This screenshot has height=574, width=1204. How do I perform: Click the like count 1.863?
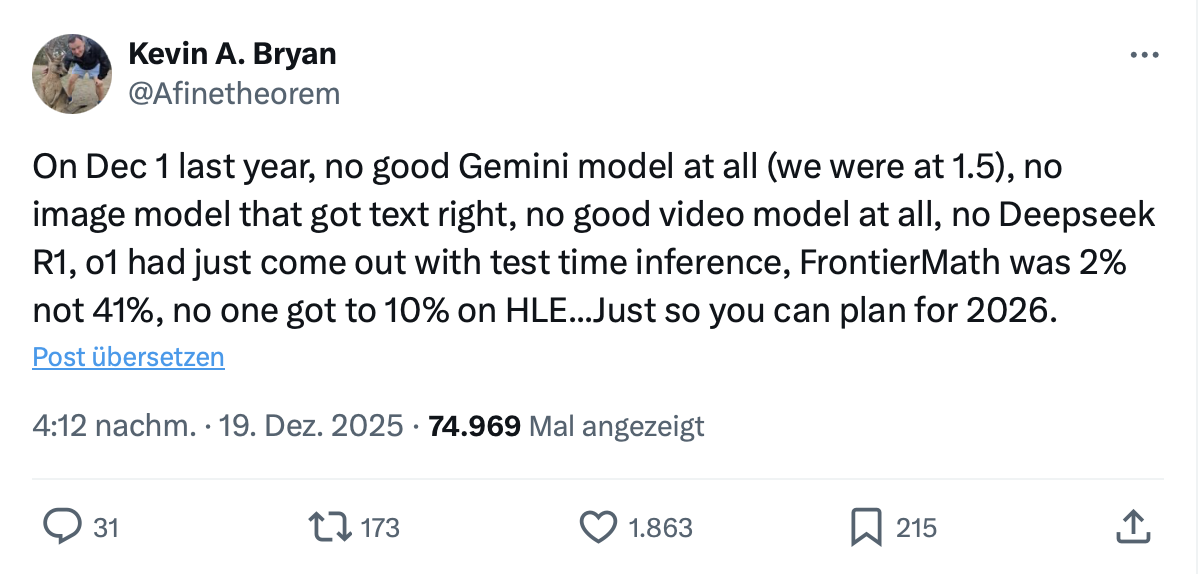[660, 528]
